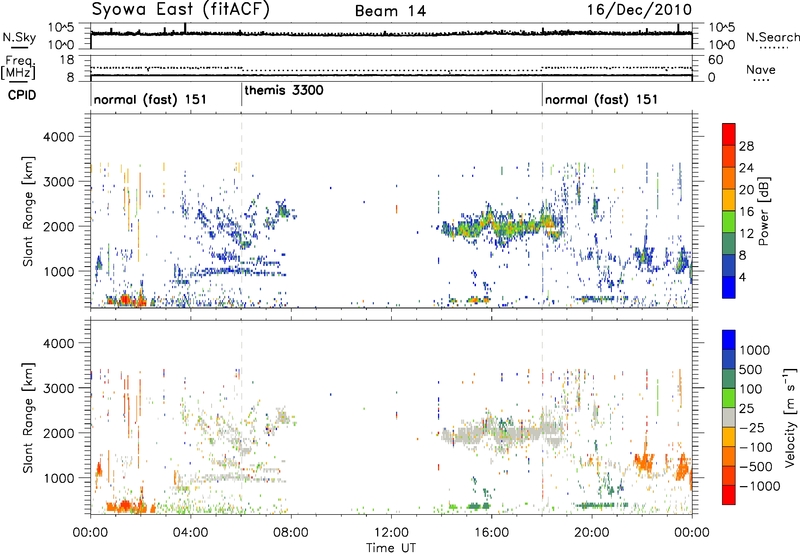Click the '4' tick on Power colorbar

(744, 277)
